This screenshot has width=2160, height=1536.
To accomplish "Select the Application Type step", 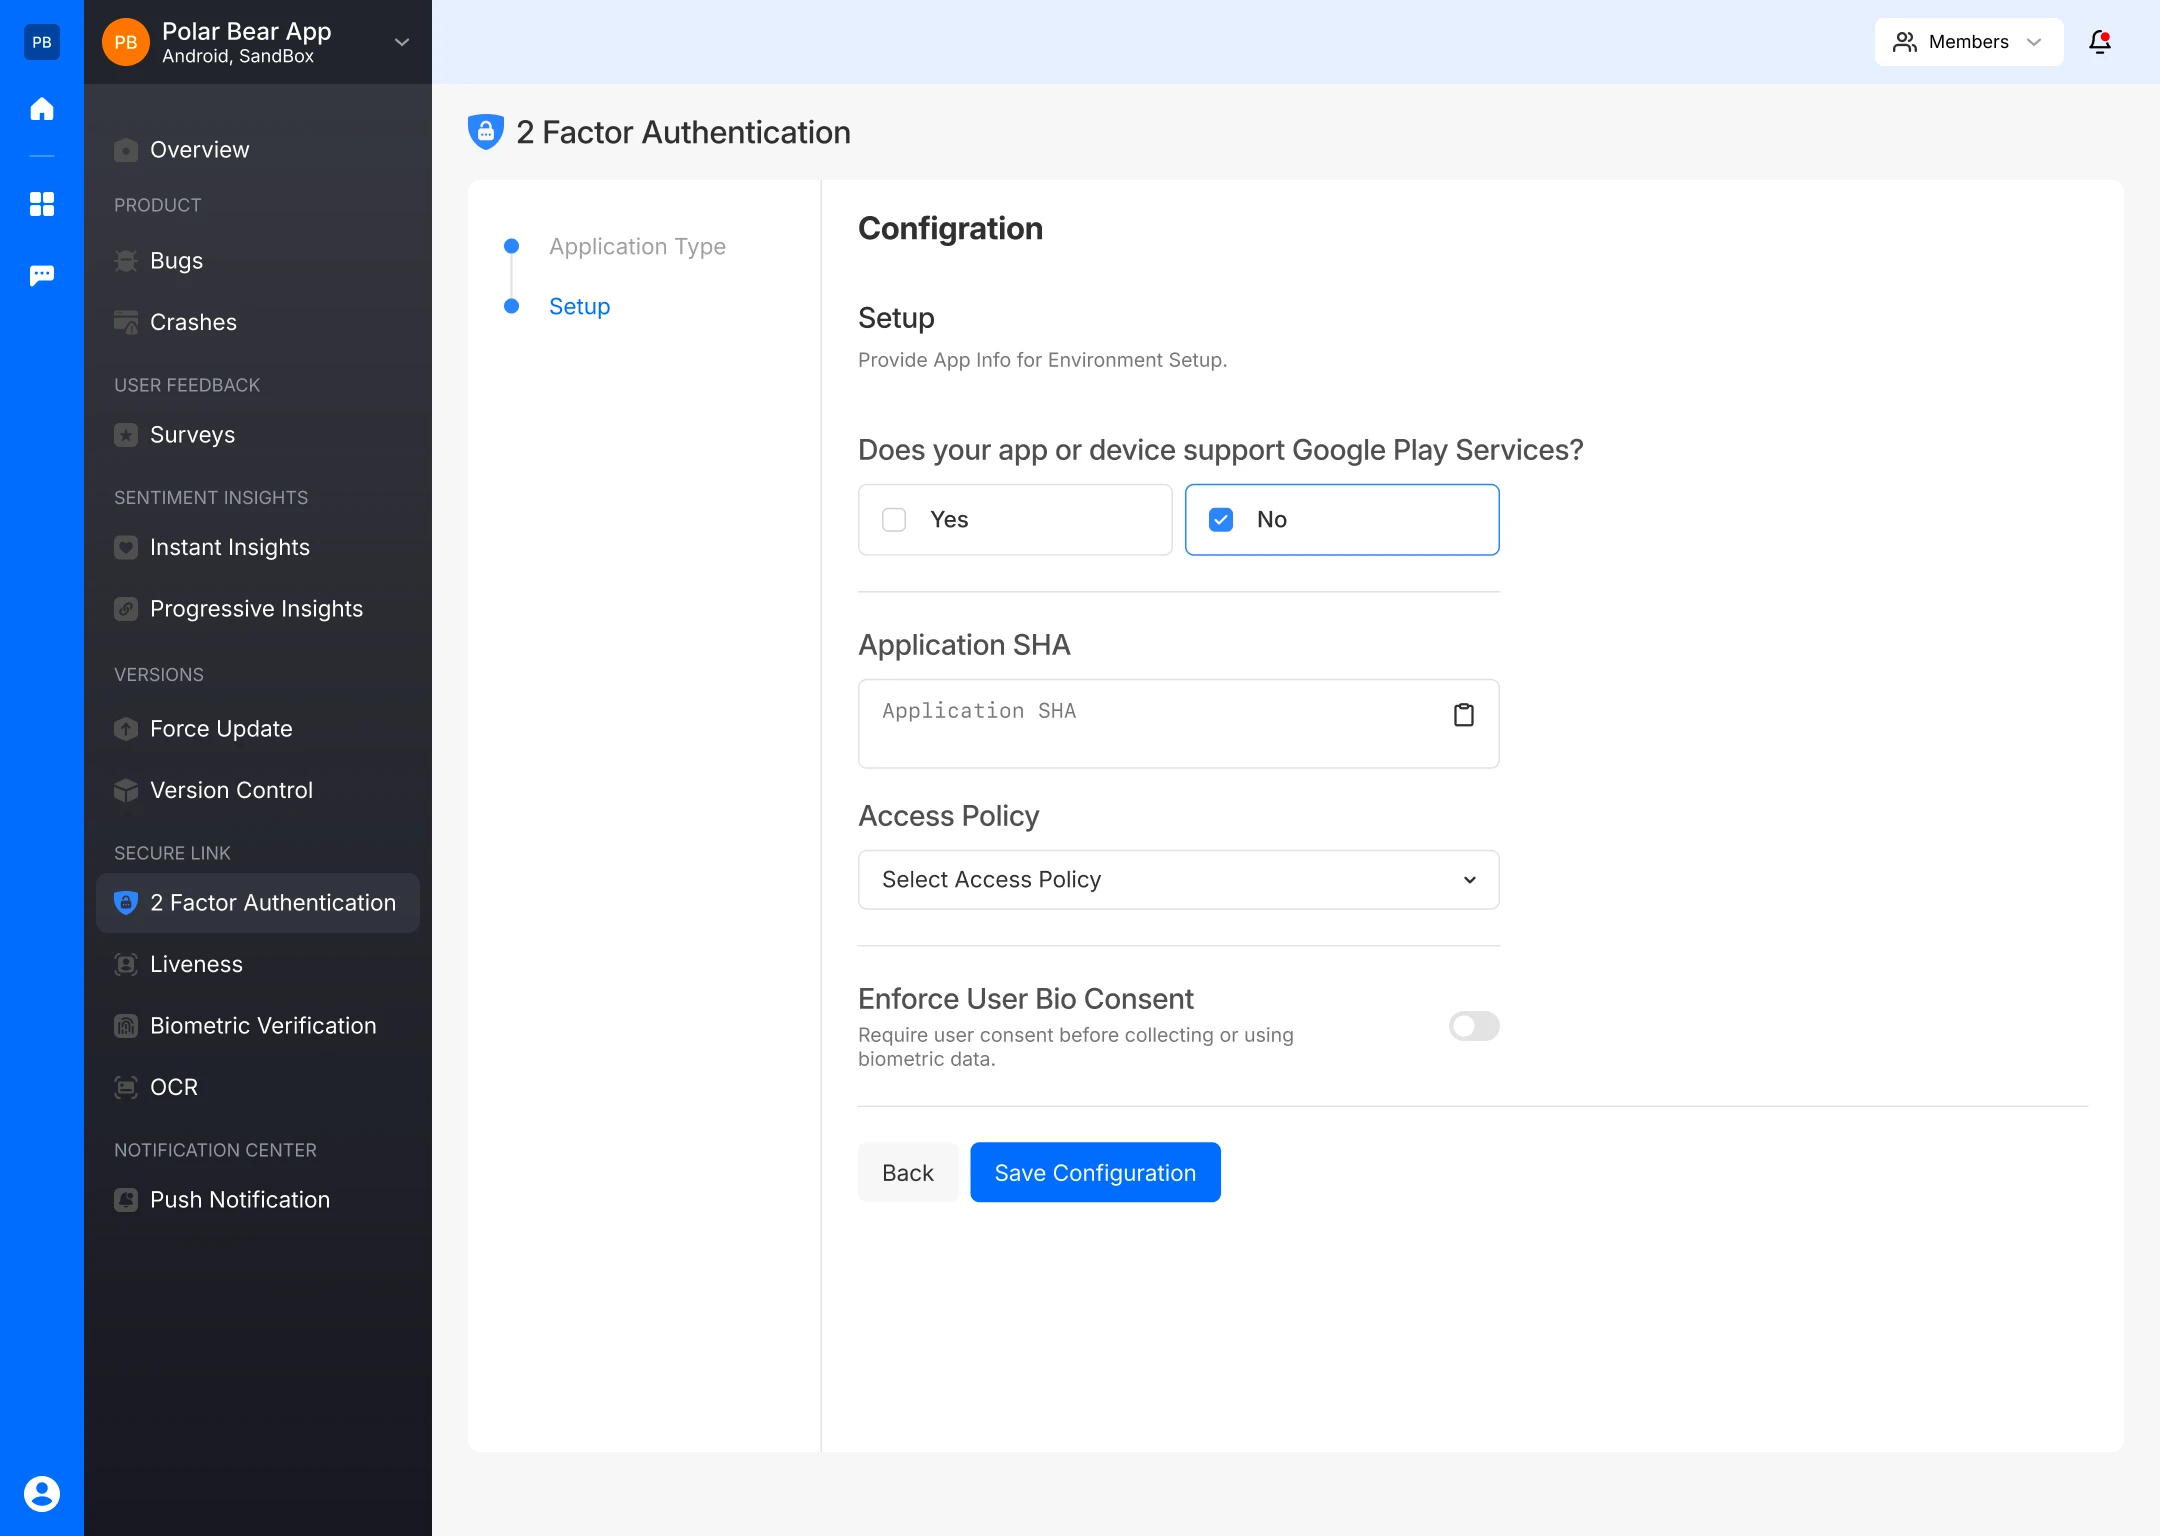I will [637, 246].
